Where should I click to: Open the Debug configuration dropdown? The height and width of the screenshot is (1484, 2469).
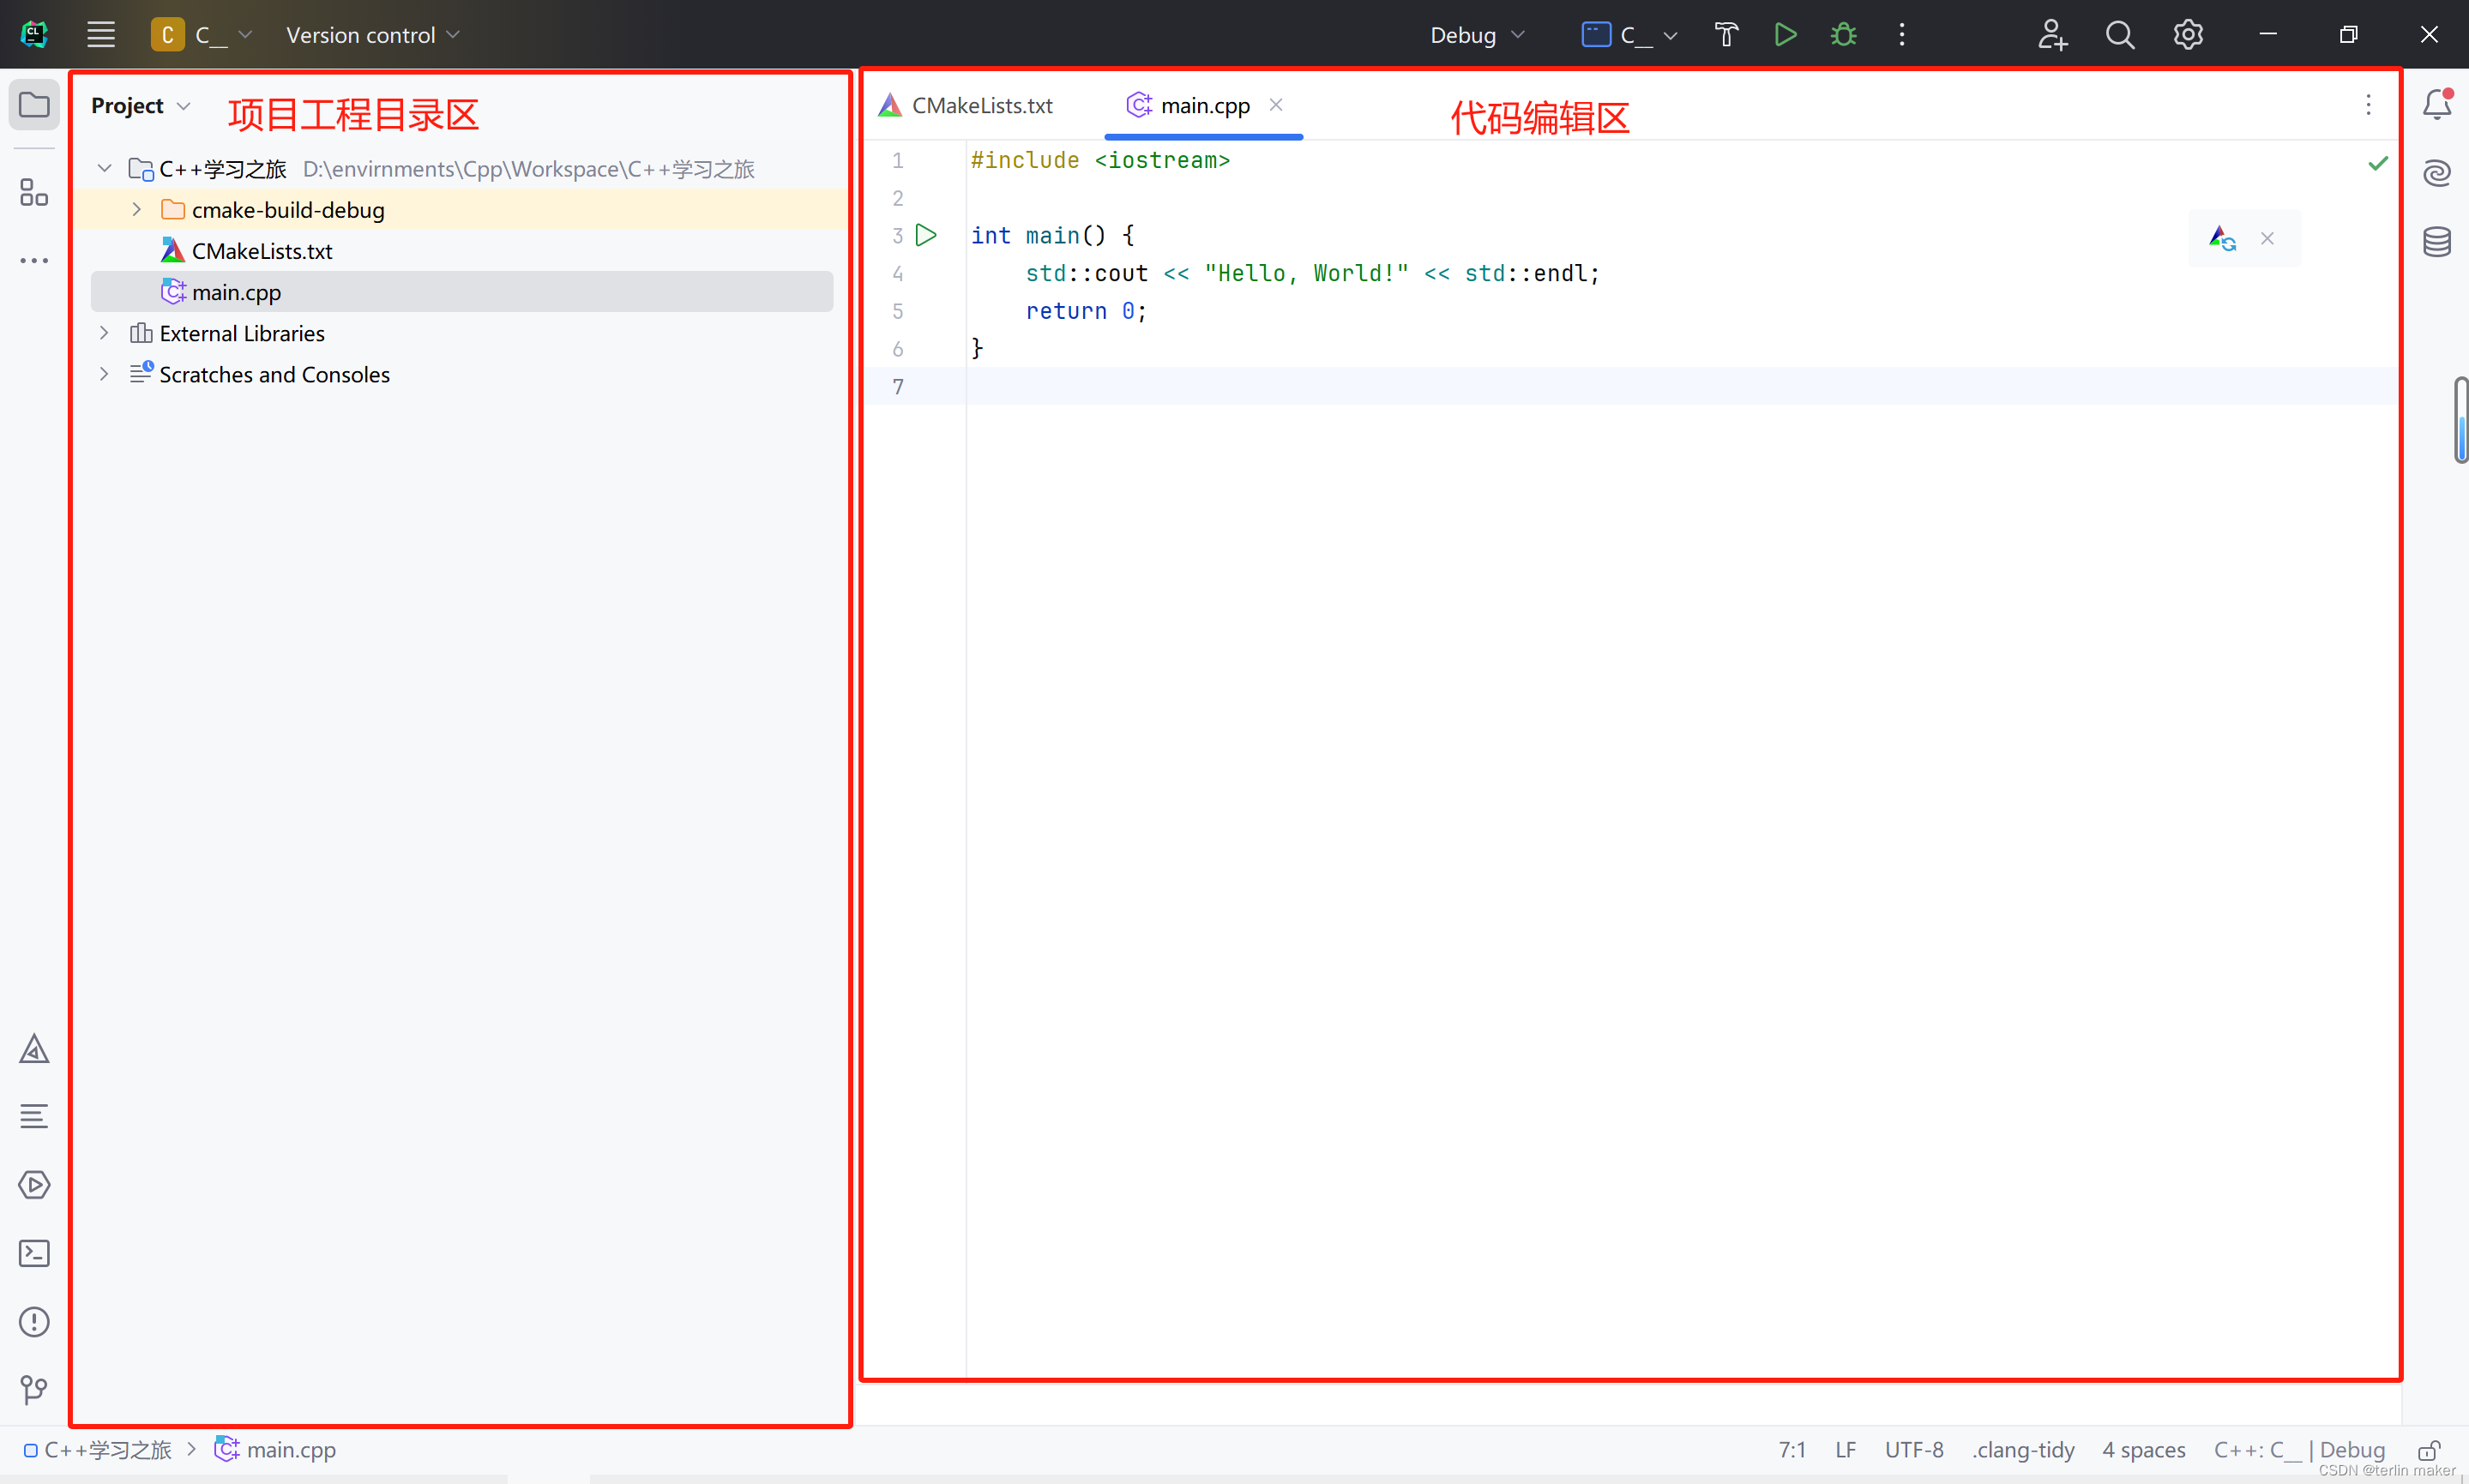tap(1477, 35)
